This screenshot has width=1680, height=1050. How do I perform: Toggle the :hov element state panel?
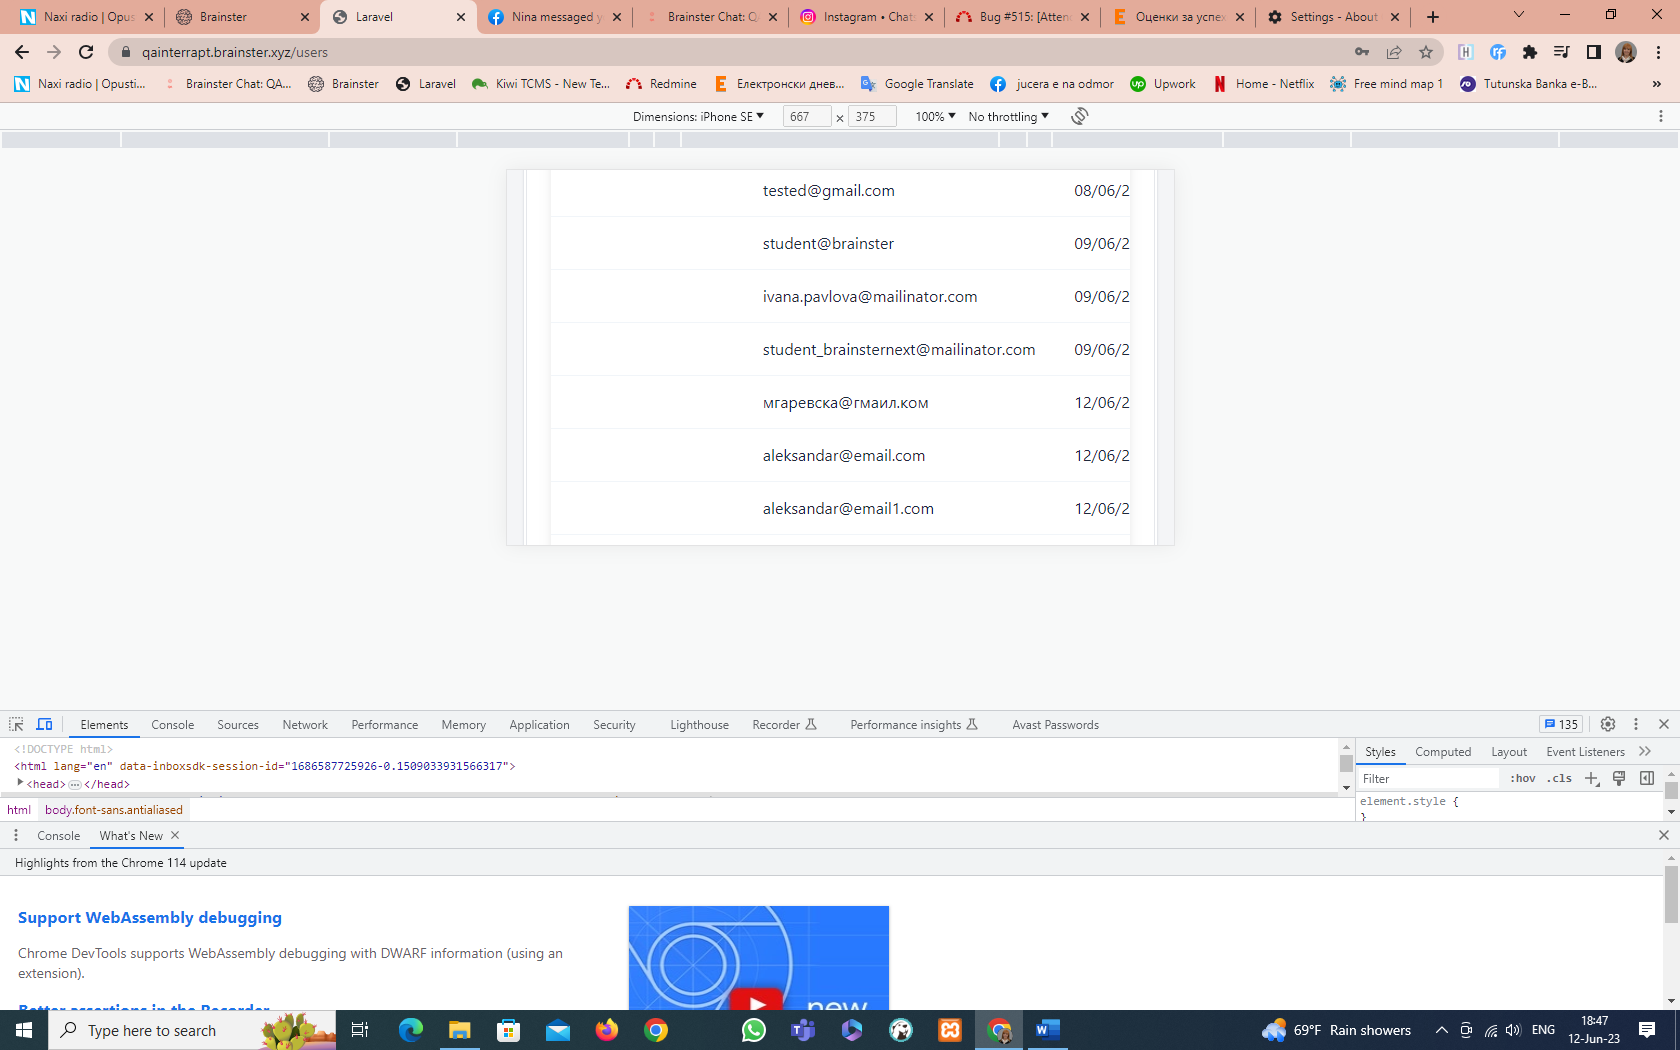[x=1522, y=779]
